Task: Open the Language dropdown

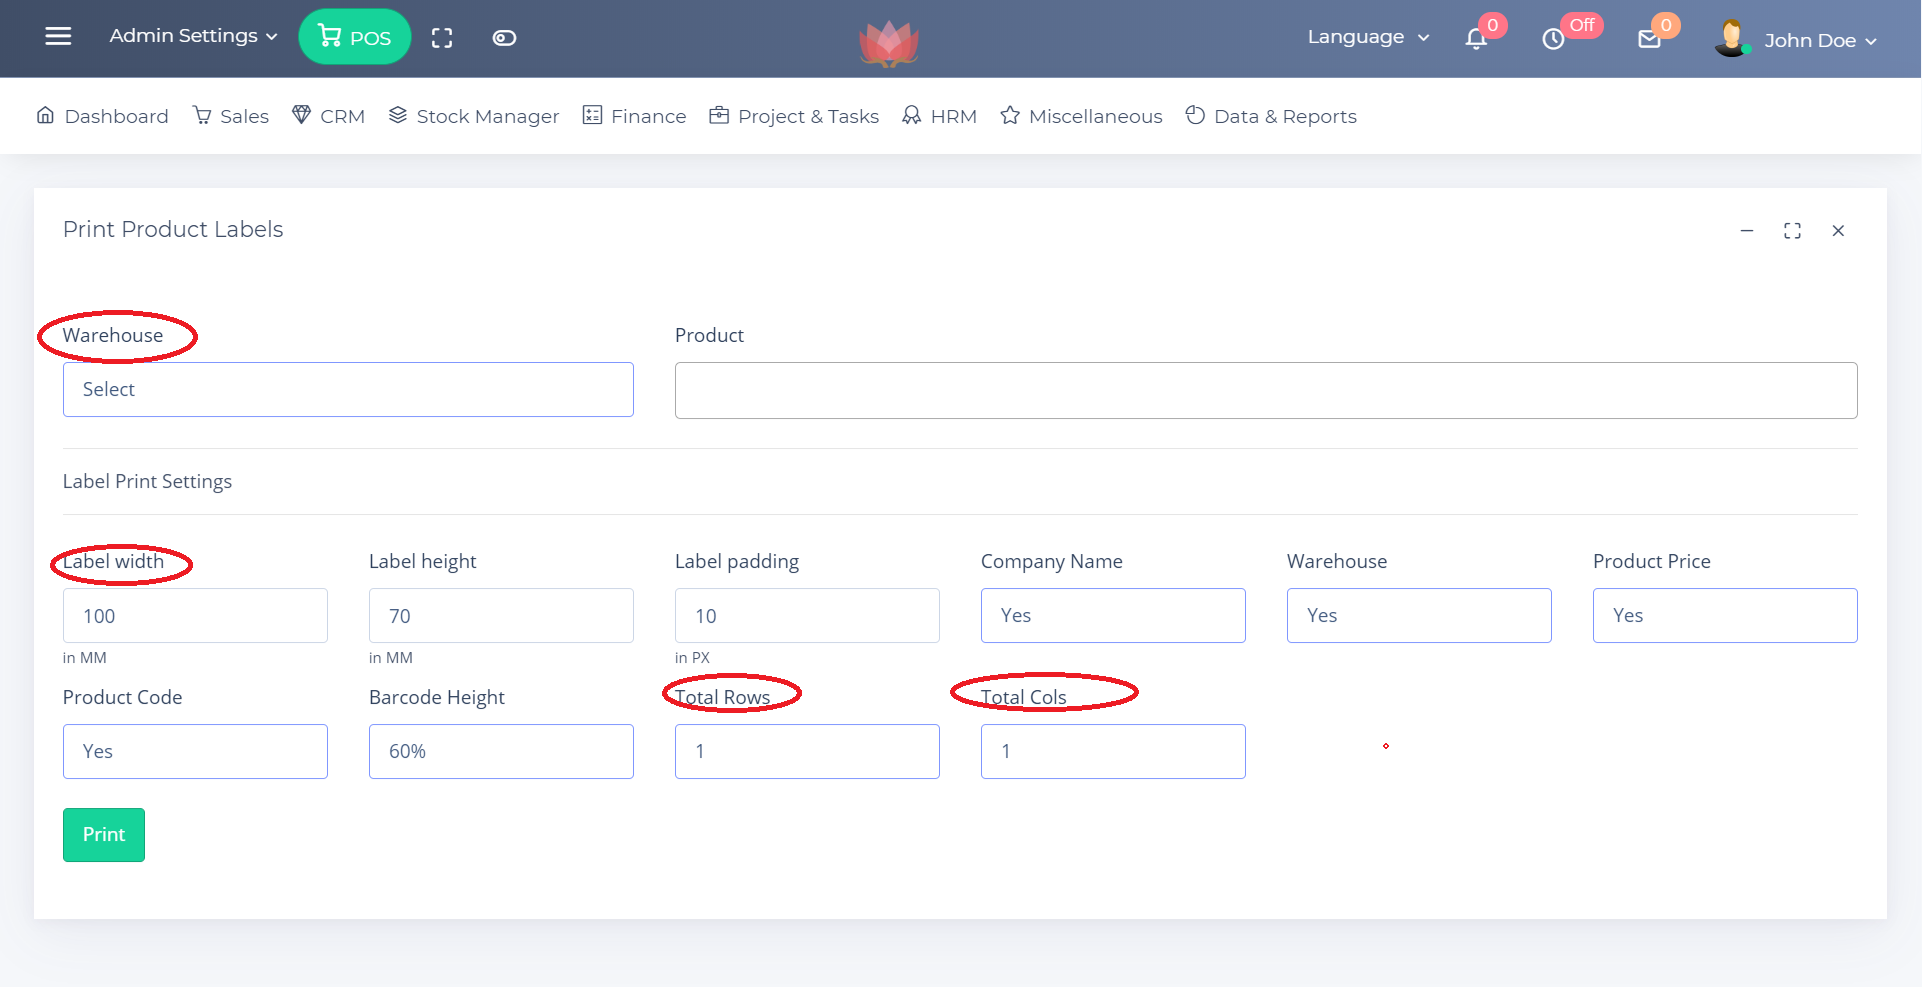Action: point(1368,37)
